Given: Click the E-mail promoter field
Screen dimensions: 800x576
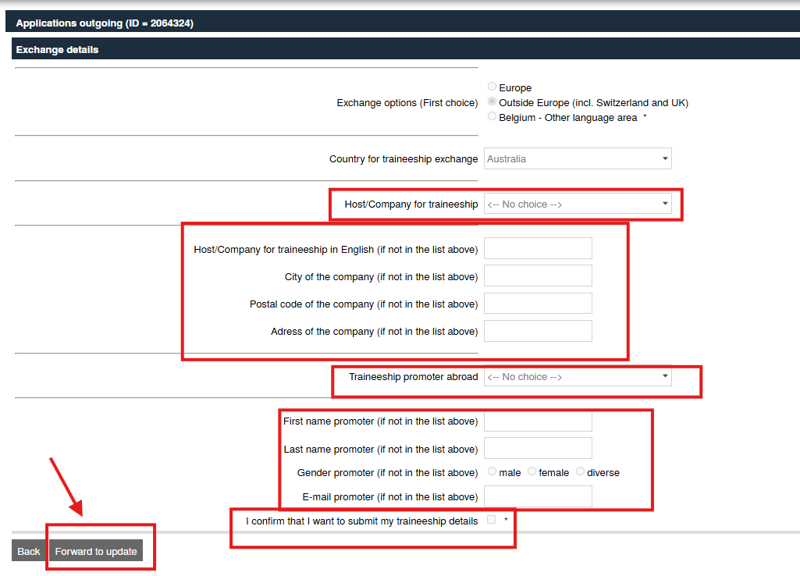Looking at the screenshot, I should [x=538, y=497].
